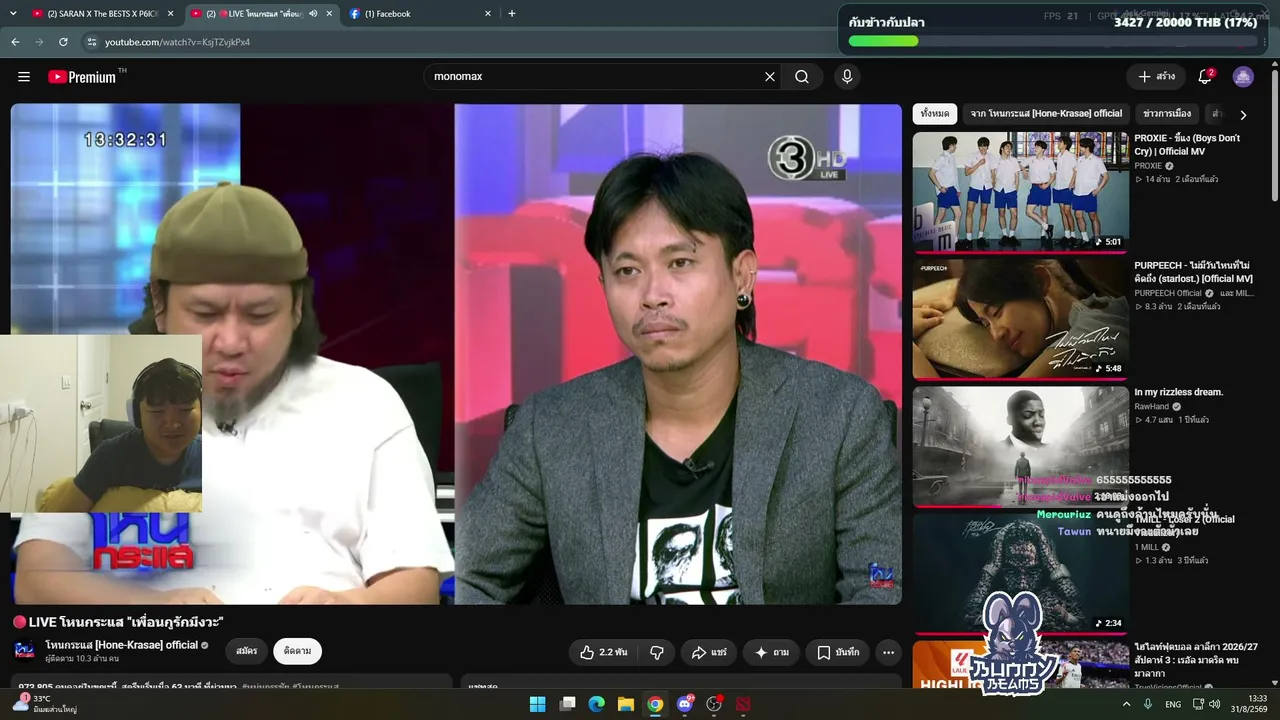Open a new browser tab
This screenshot has height=720, width=1280.
512,14
